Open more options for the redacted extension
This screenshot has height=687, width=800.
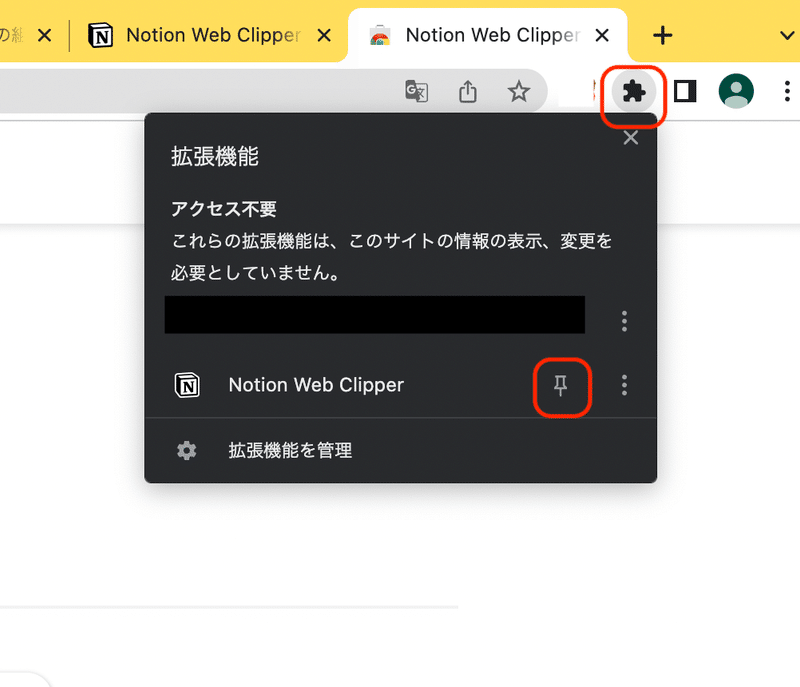pyautogui.click(x=624, y=321)
